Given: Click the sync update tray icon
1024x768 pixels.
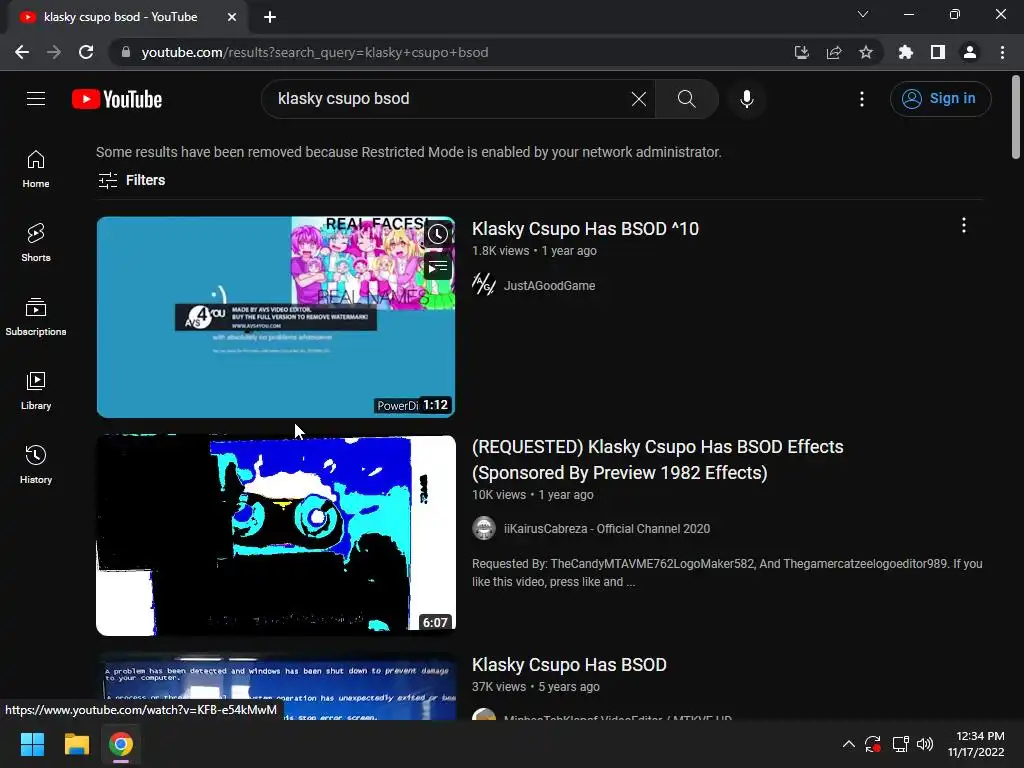Looking at the screenshot, I should click(873, 744).
